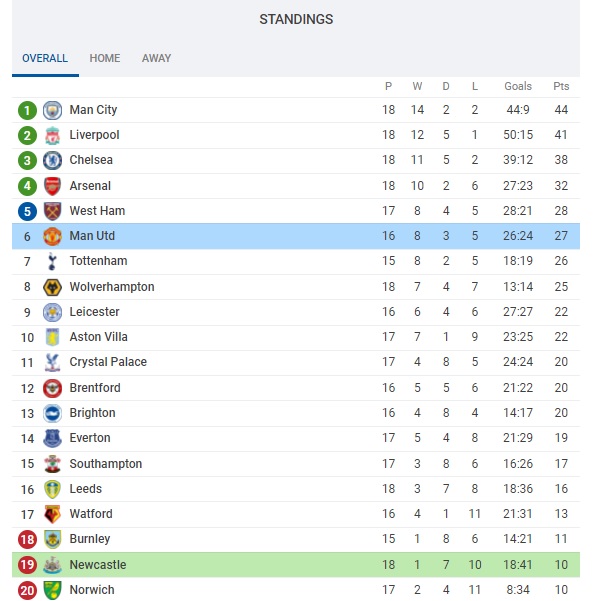The height and width of the screenshot is (601, 600).
Task: Click the Chelsea club crest
Action: [x=52, y=160]
